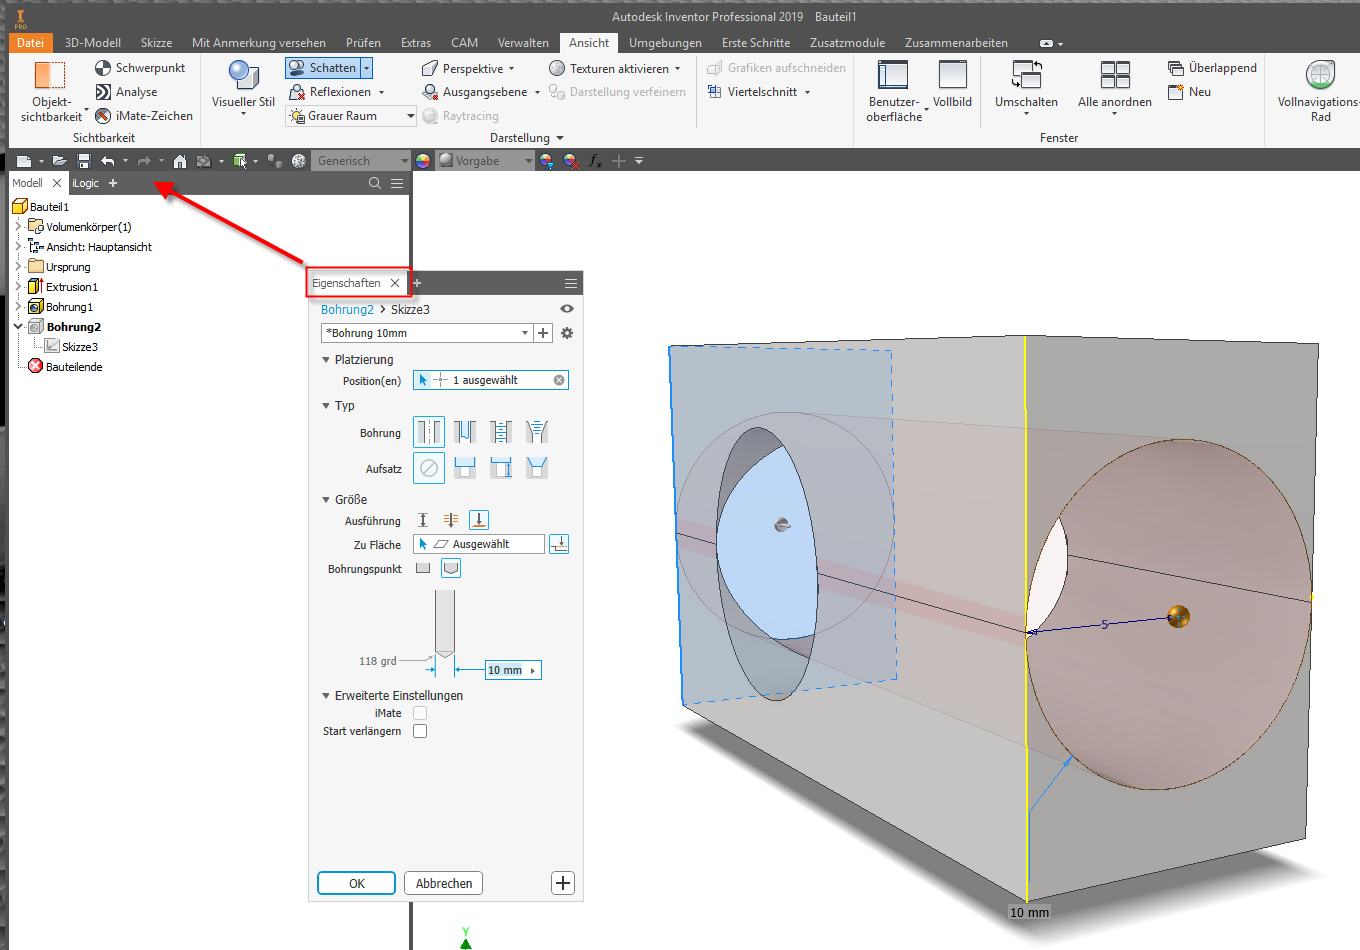Select the simple hole Bohrung type

click(x=429, y=432)
